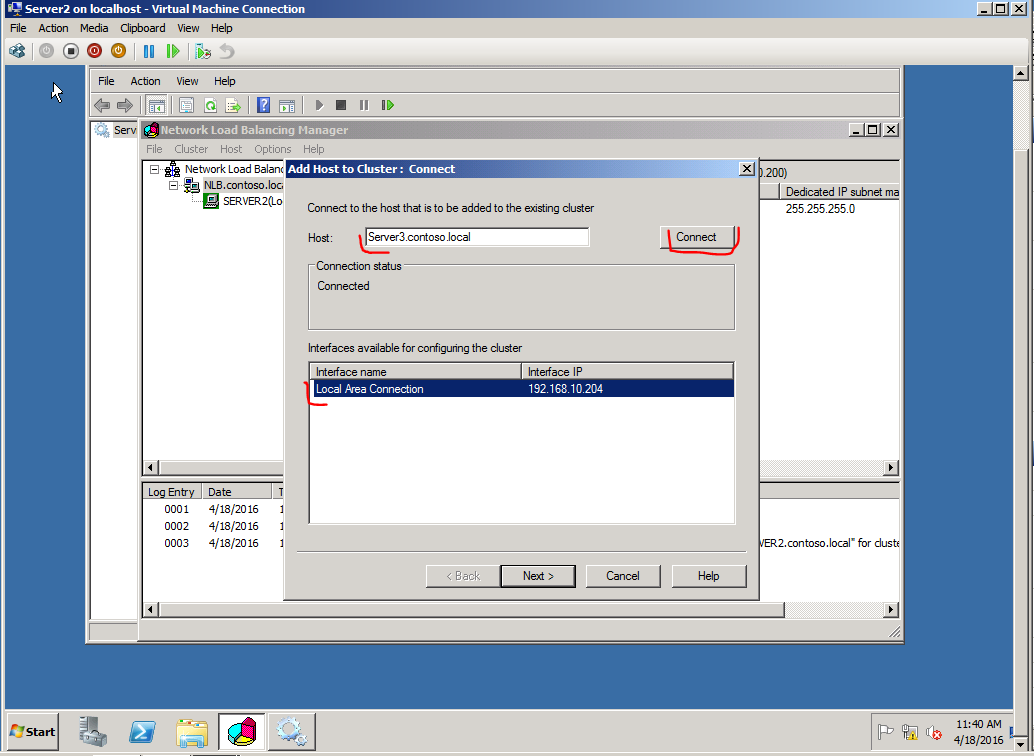1034x756 pixels.
Task: Open Action Center flag in system tray
Action: (886, 732)
